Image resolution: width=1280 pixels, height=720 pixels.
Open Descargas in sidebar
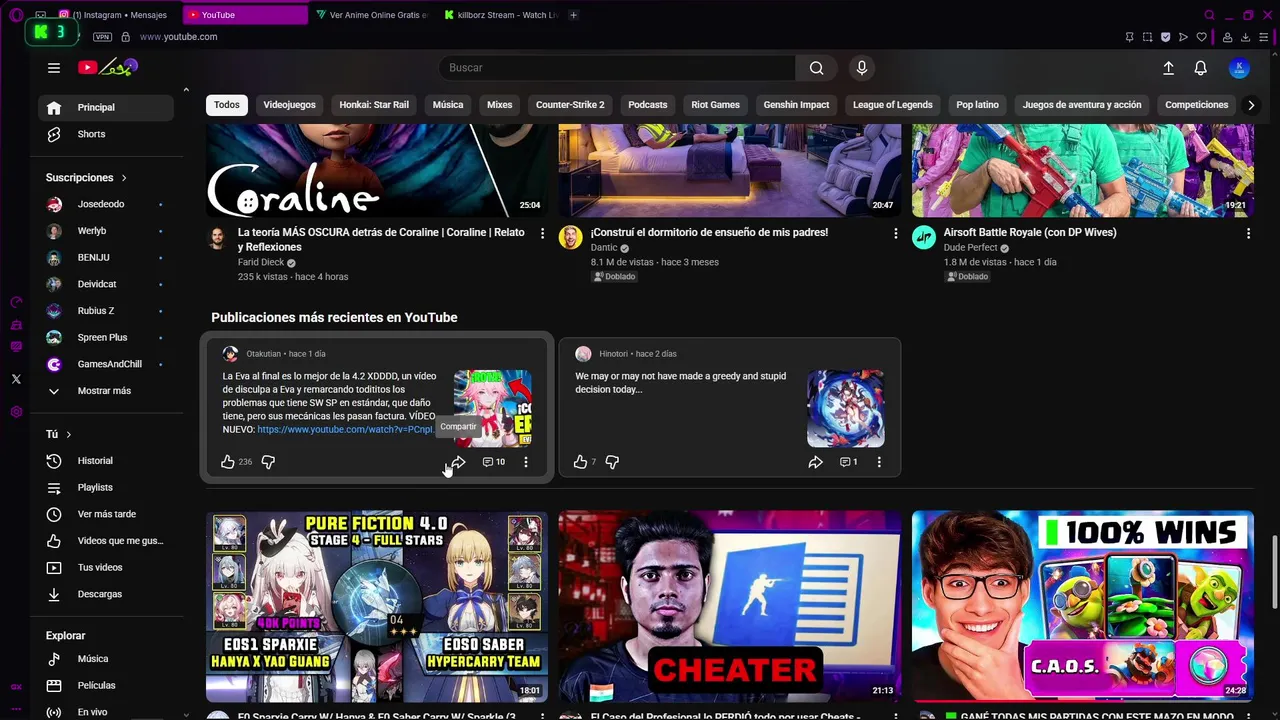[x=105, y=594]
